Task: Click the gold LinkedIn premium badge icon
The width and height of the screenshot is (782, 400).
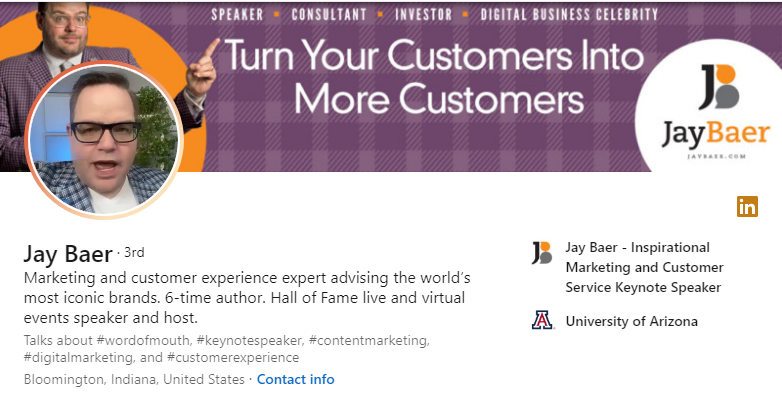Action: click(x=747, y=207)
